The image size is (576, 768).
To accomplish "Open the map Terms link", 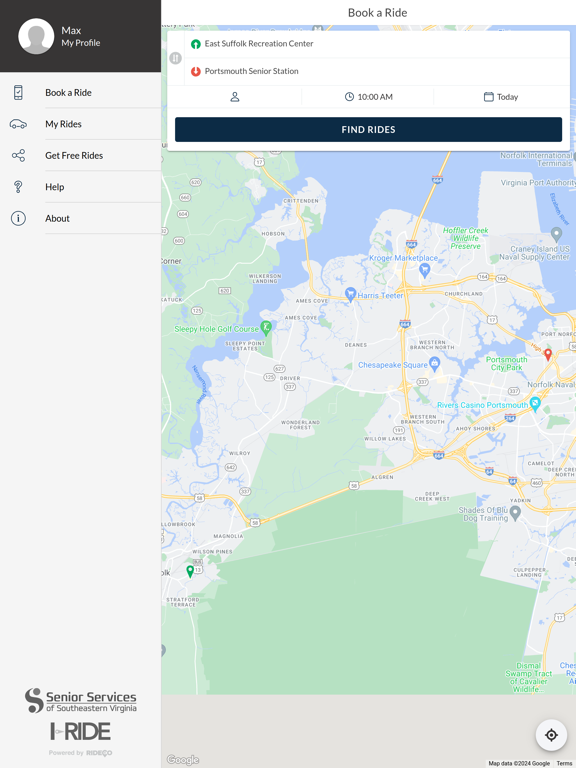I will click(x=564, y=764).
